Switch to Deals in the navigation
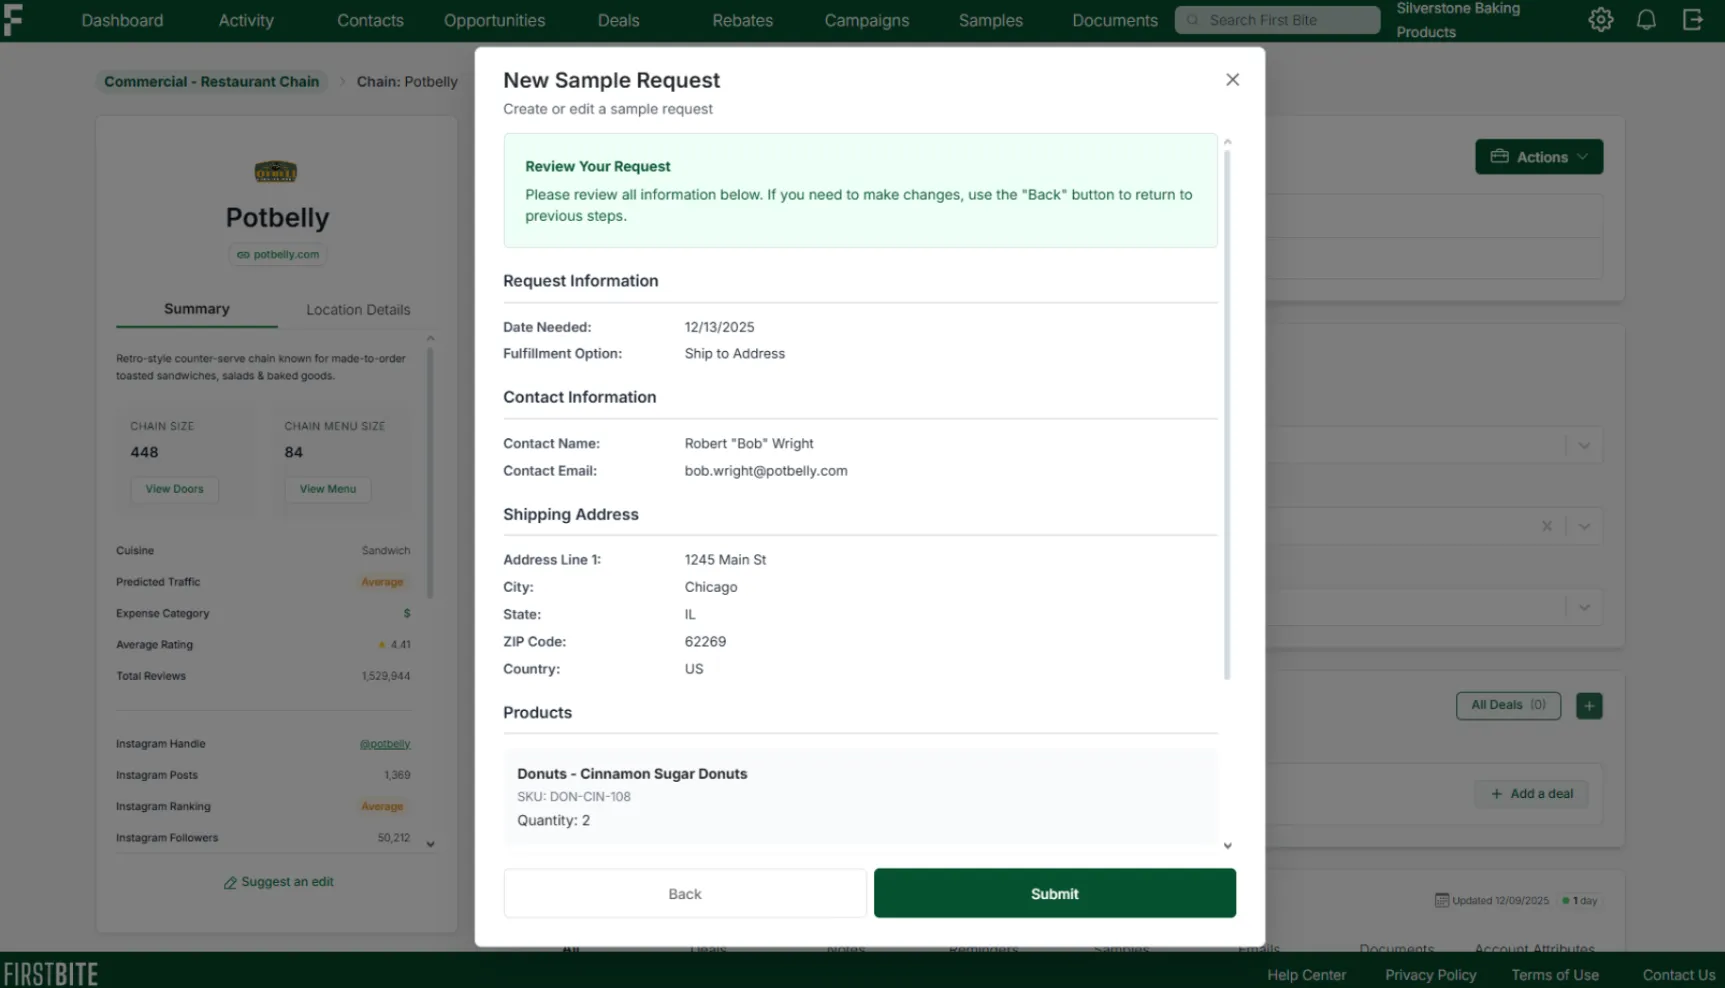This screenshot has width=1725, height=988. pyautogui.click(x=618, y=20)
